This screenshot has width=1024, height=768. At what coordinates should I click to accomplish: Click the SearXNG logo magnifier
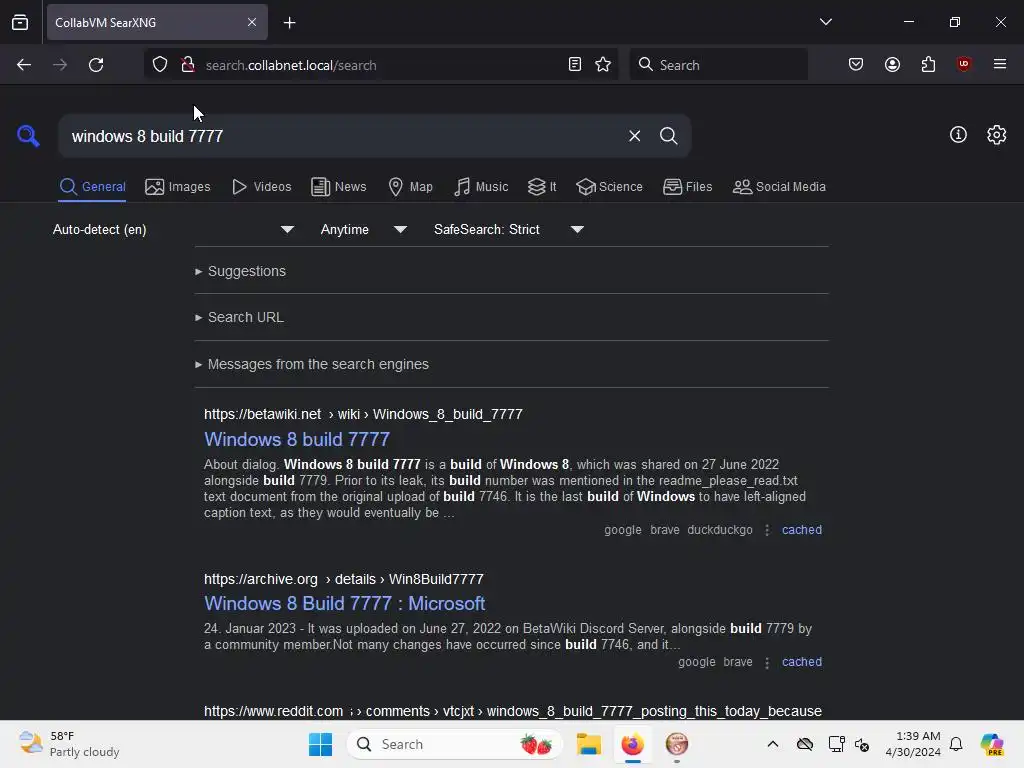28,136
